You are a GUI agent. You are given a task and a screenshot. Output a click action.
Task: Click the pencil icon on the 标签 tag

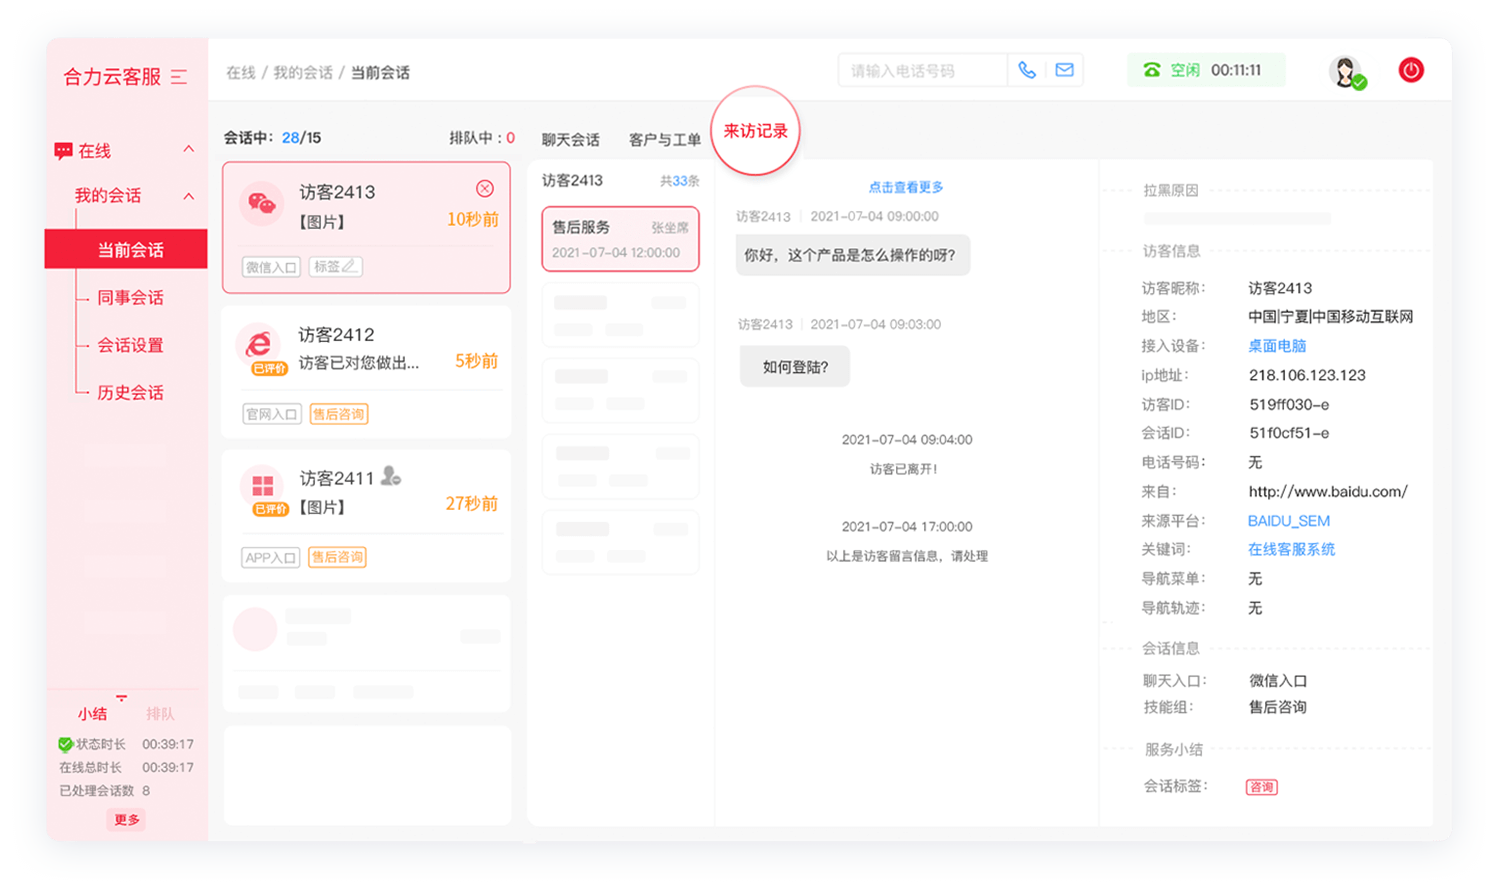(347, 266)
